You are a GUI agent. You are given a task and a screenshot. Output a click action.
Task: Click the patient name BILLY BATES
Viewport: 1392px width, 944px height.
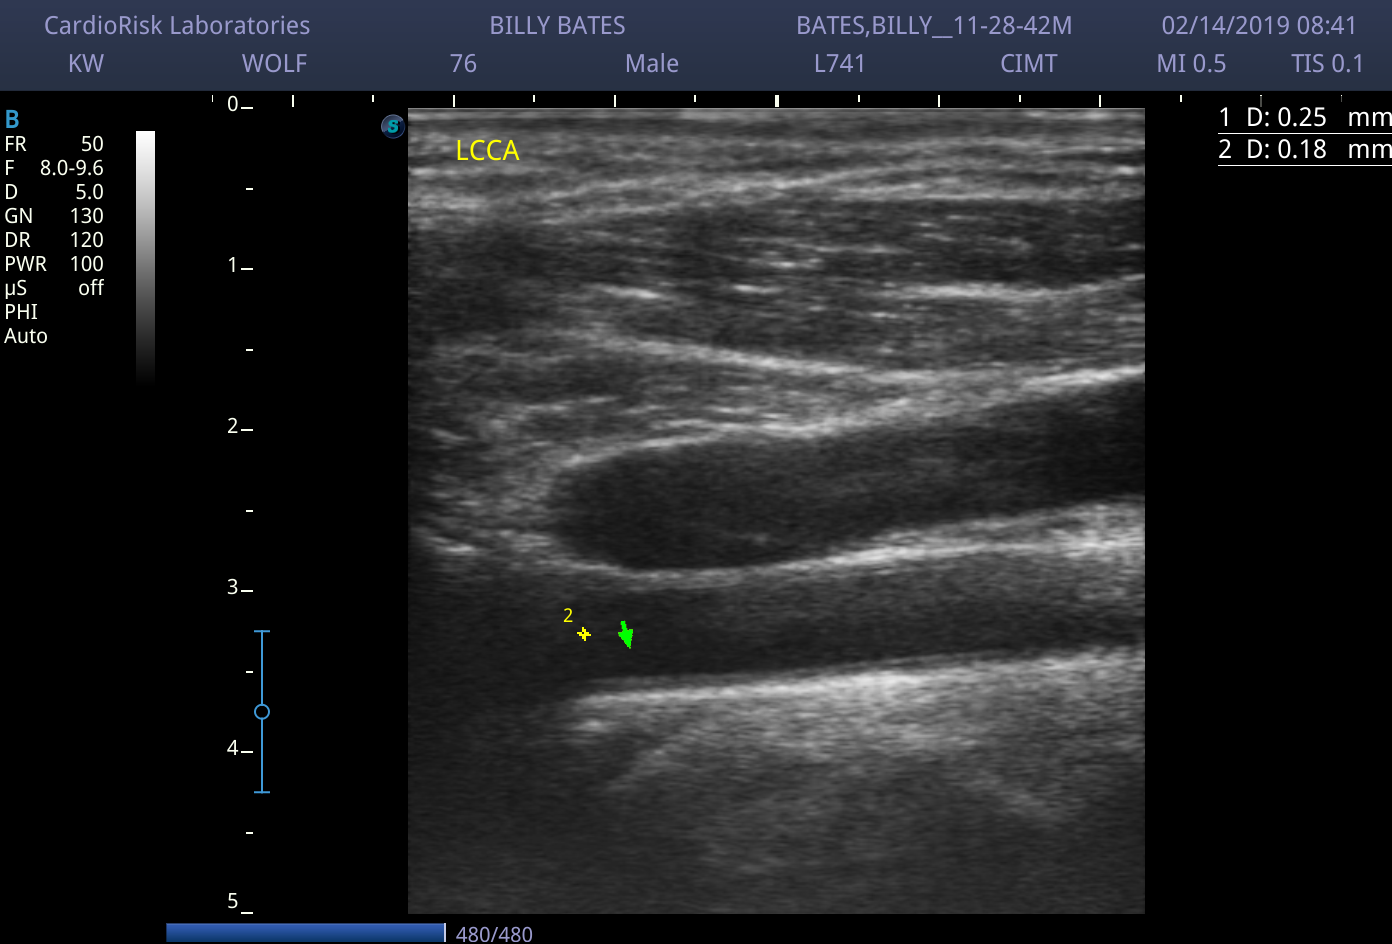coord(557,26)
